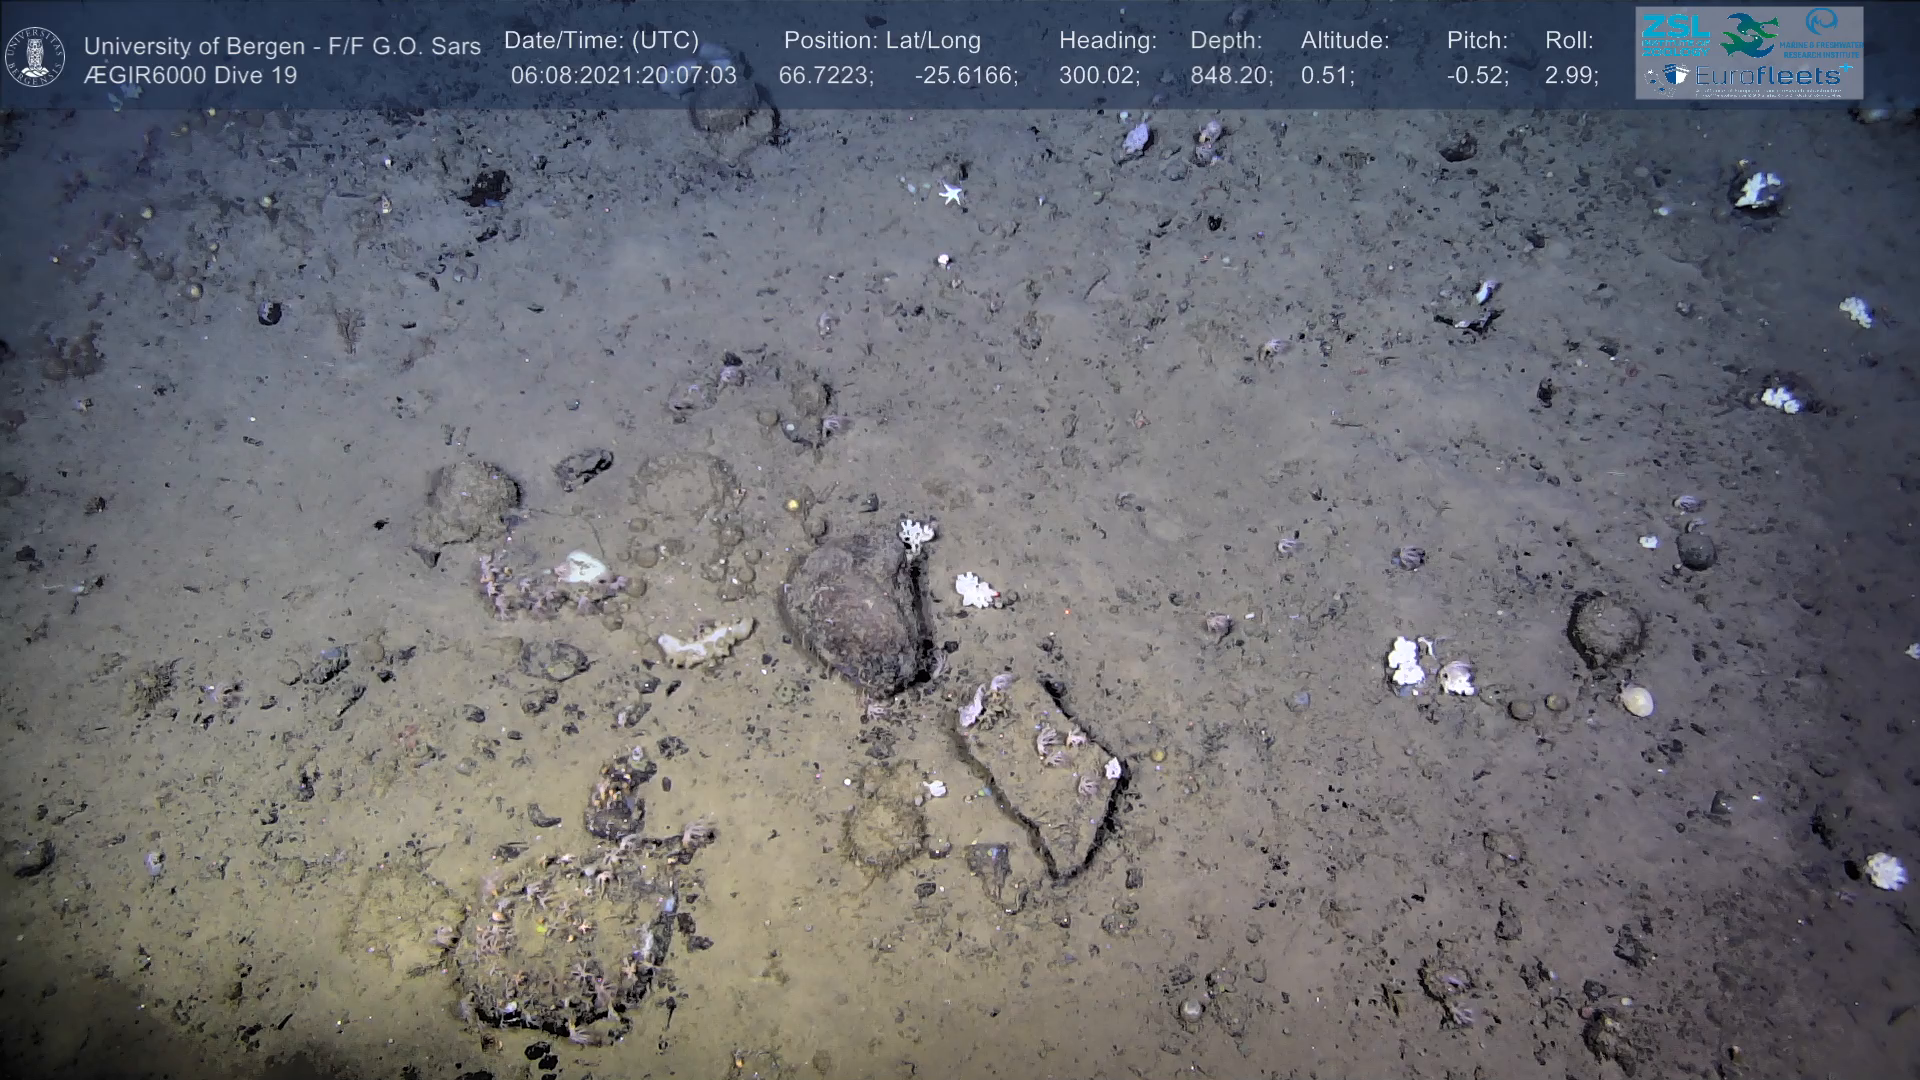Click the white starfish on the seabed
Viewport: 1920px width, 1080px height.
(x=950, y=193)
